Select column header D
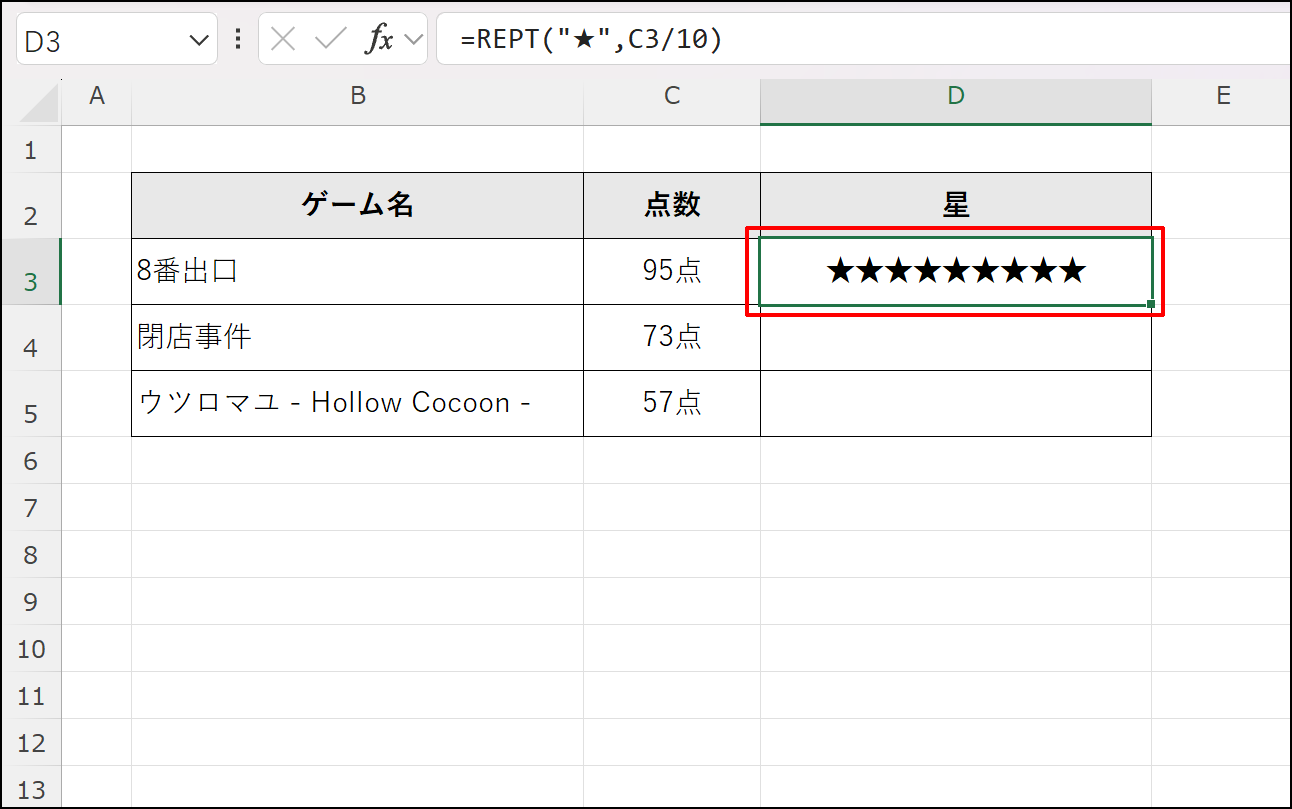 (x=955, y=96)
